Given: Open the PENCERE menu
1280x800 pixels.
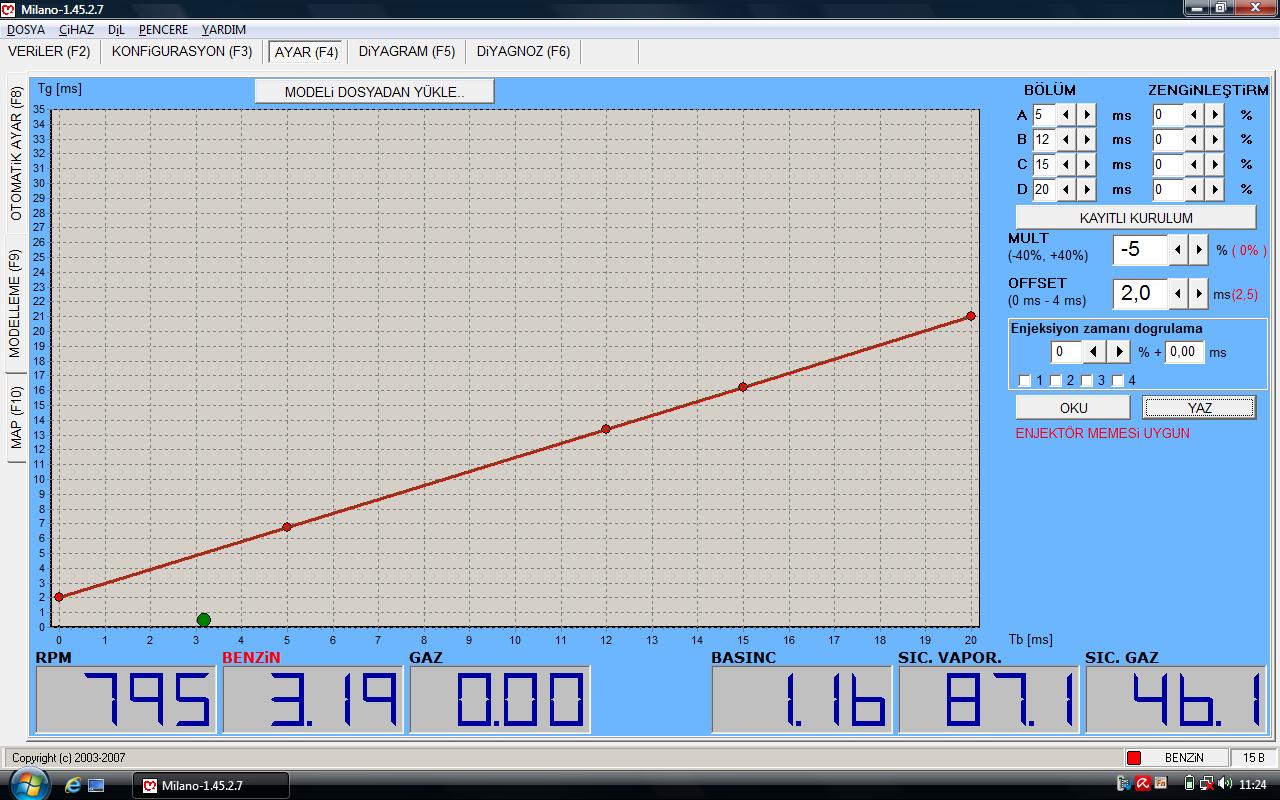Looking at the screenshot, I should pos(163,30).
